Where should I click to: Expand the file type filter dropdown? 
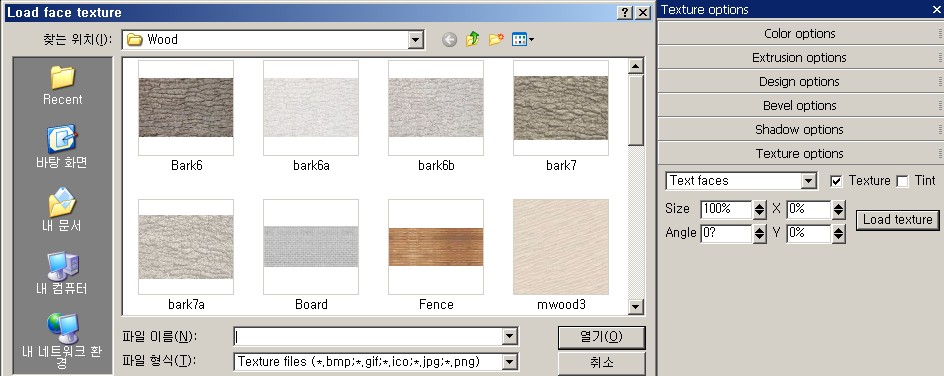(x=509, y=362)
